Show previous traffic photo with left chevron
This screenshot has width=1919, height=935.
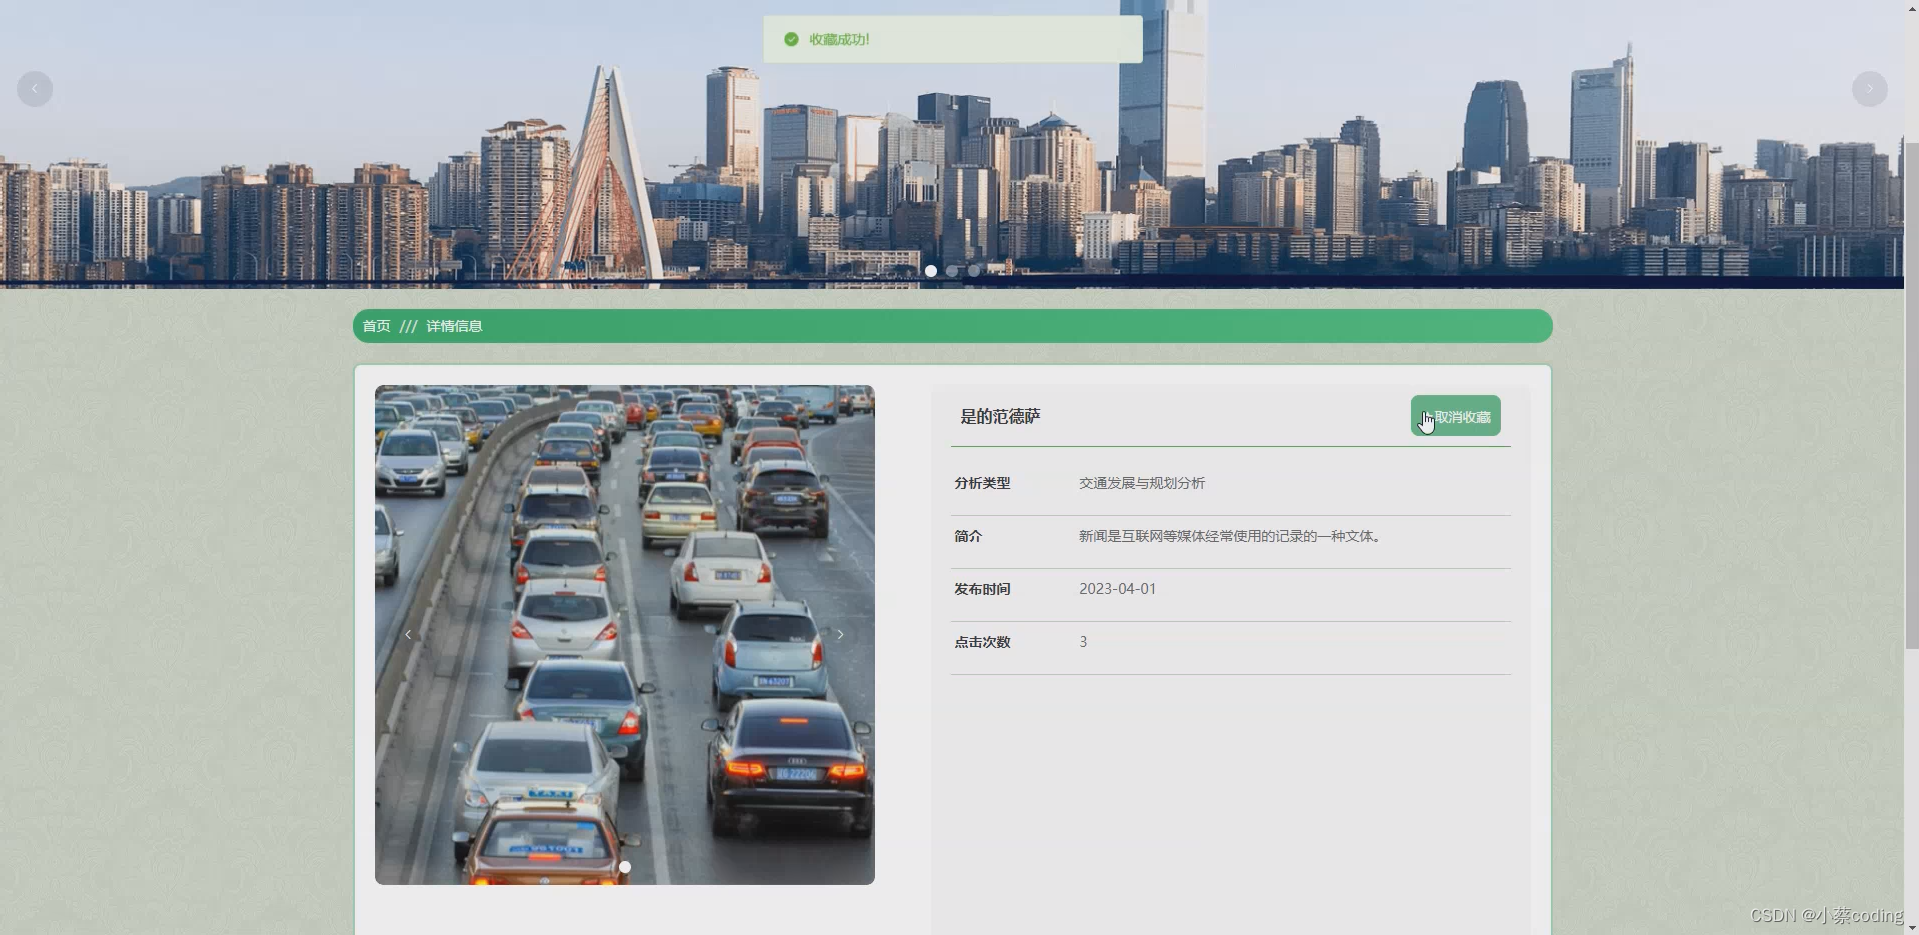408,634
